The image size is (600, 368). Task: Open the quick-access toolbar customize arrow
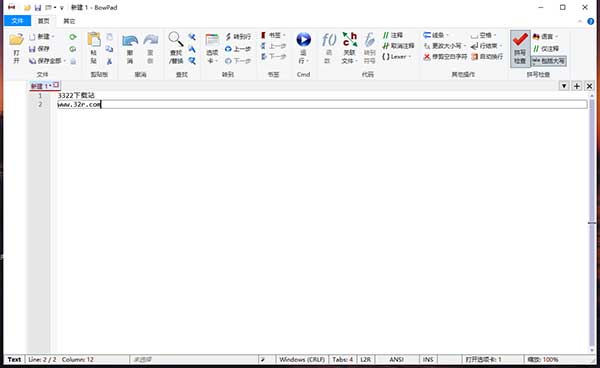pos(62,7)
